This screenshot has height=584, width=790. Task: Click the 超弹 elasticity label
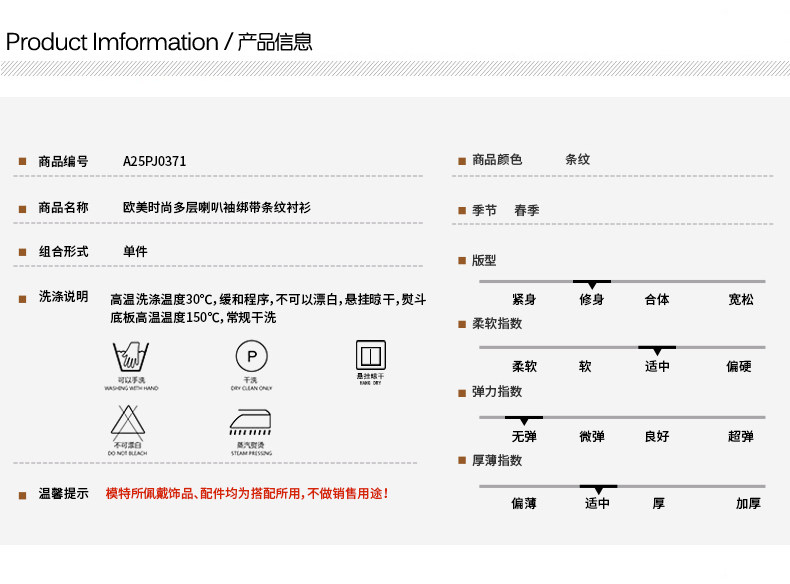coord(741,436)
